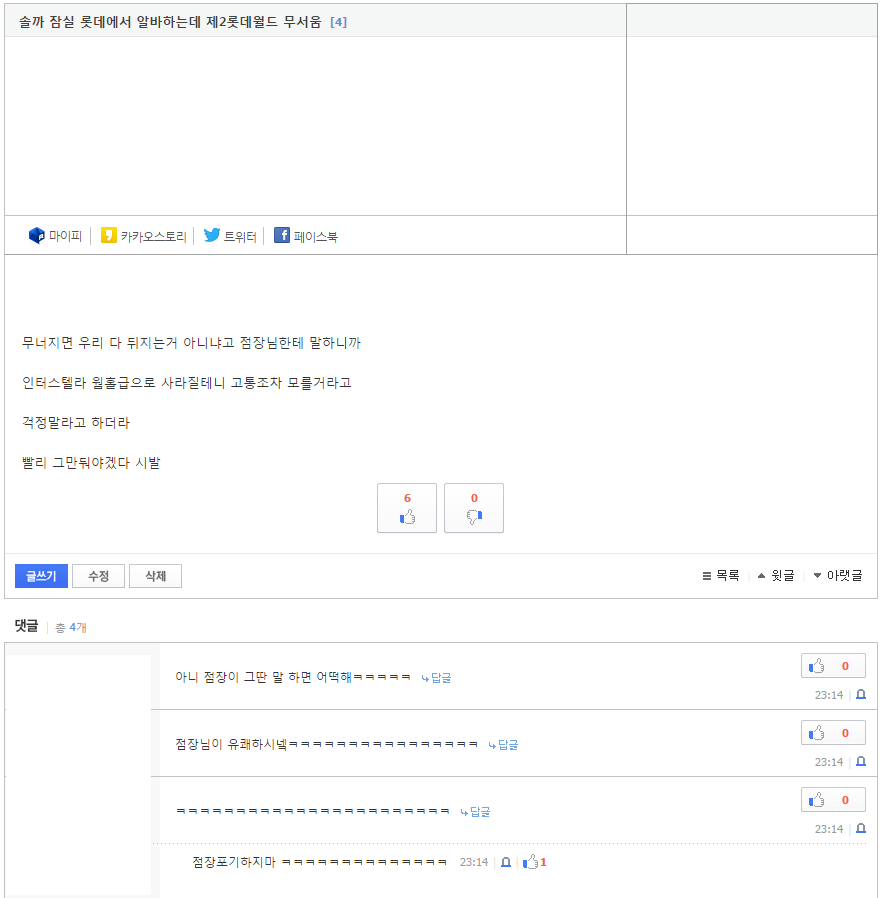Reply to the second comment with 답글
This screenshot has height=898, width=884.
[503, 744]
